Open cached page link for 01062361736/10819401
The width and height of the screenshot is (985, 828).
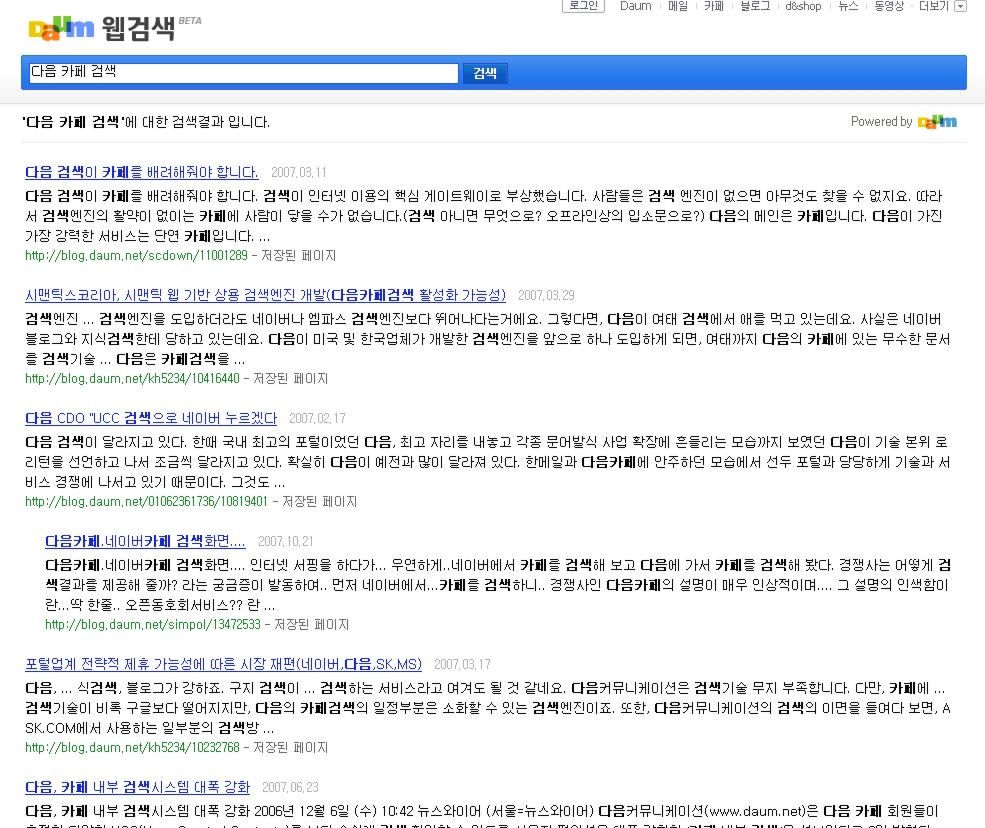(x=319, y=502)
